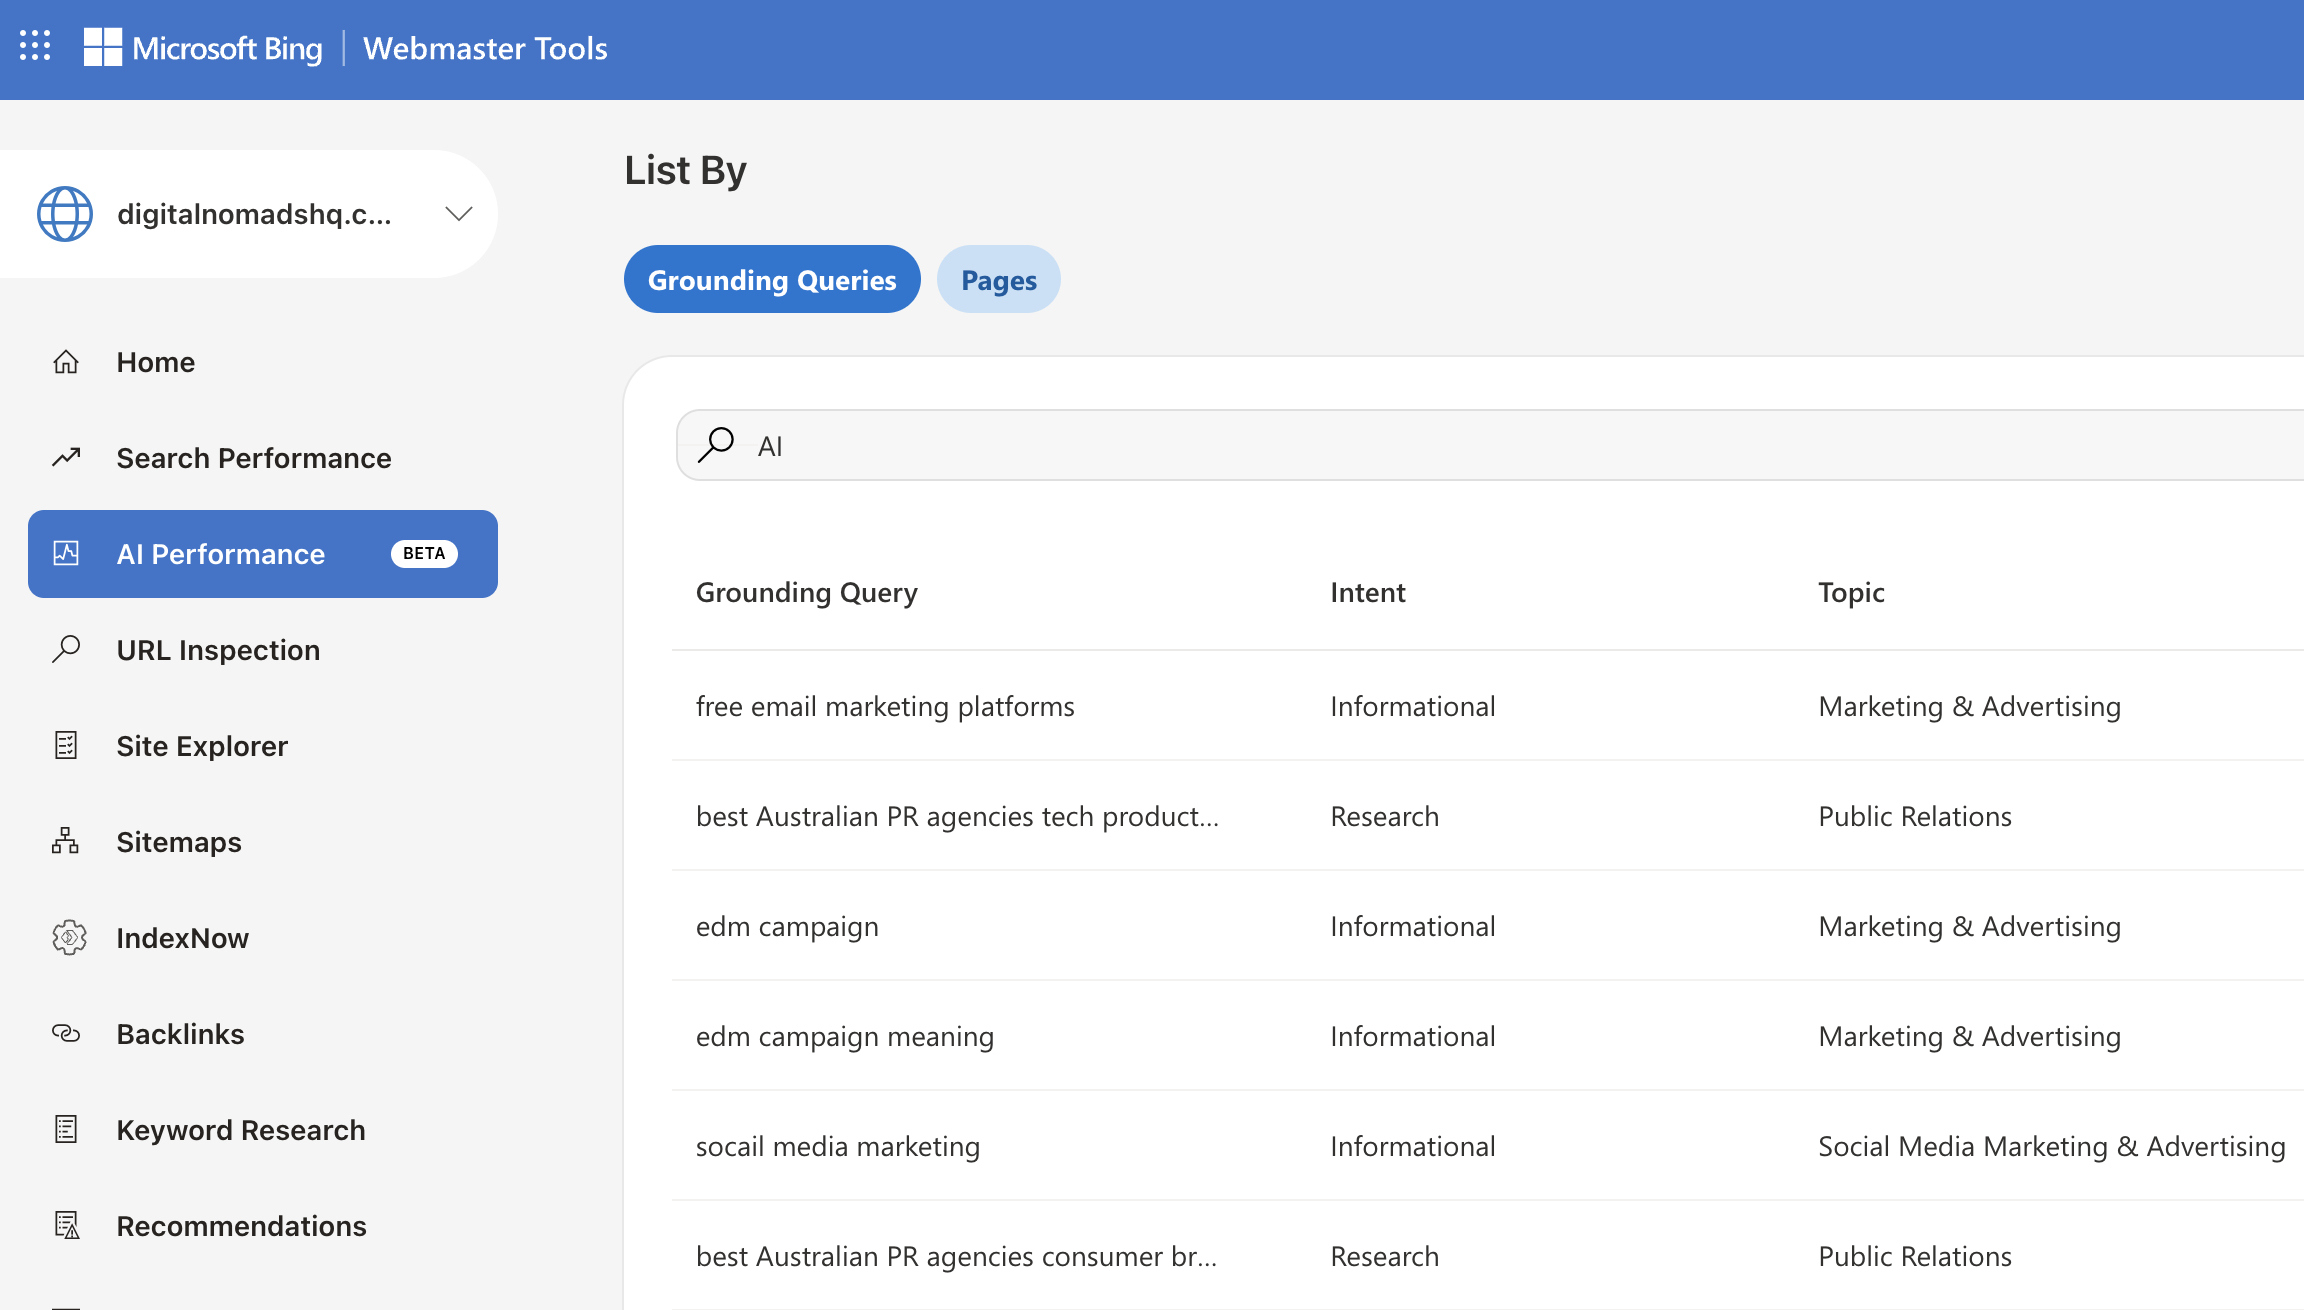Click the grounding query search field
The width and height of the screenshot is (2304, 1310).
(x=1490, y=445)
